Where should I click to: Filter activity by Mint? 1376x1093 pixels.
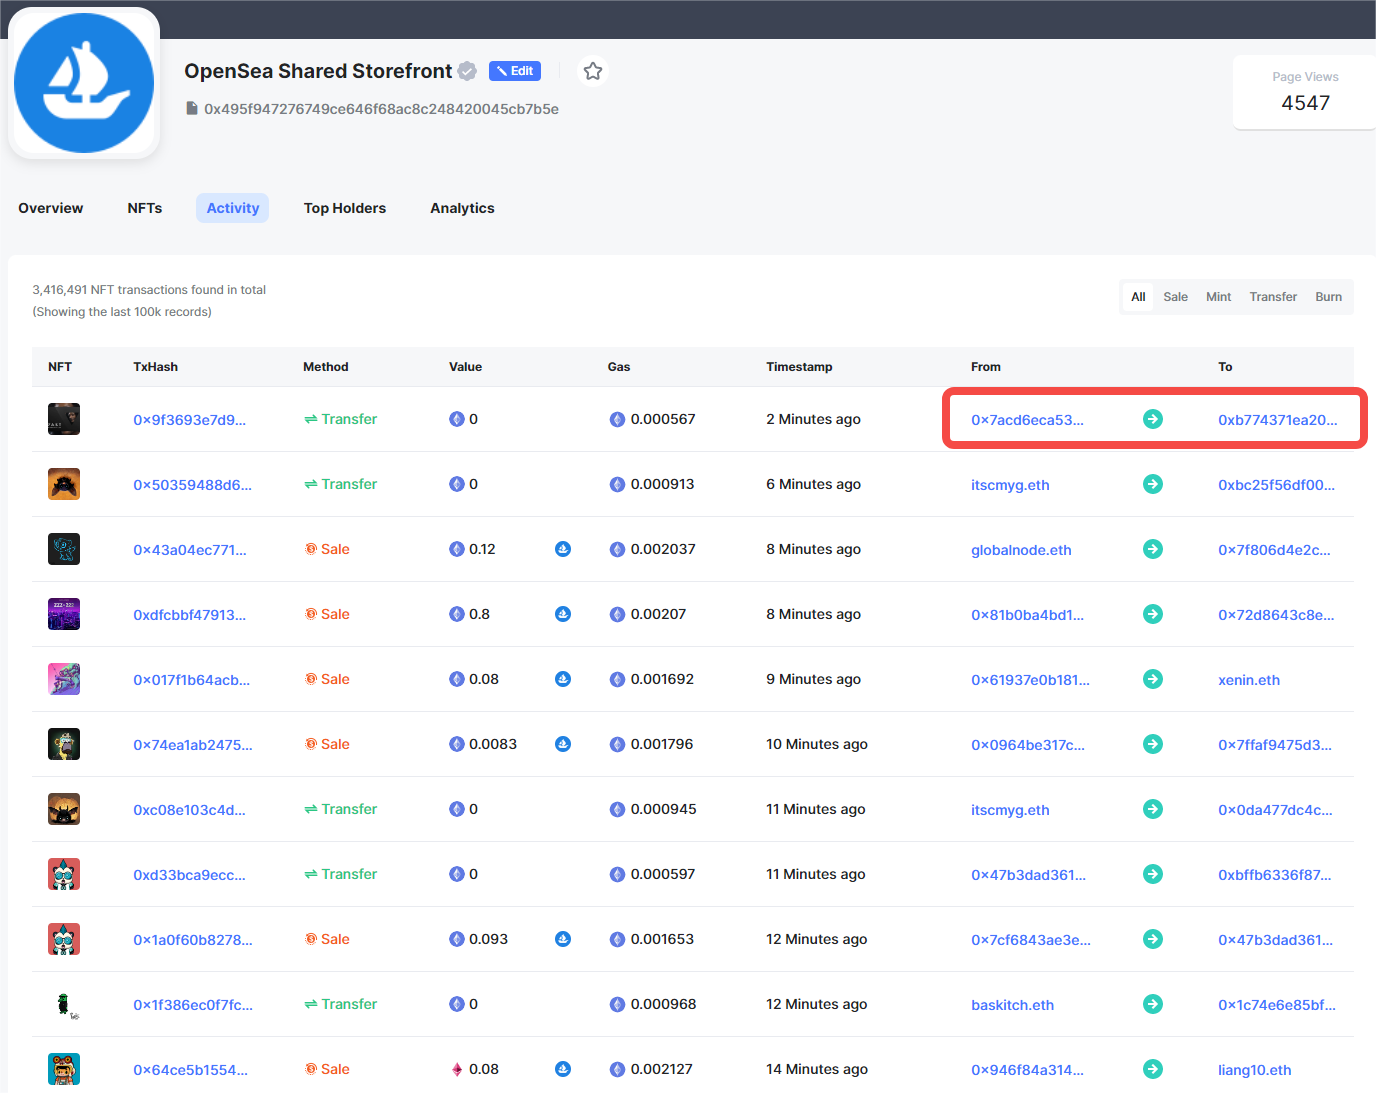[x=1218, y=297]
